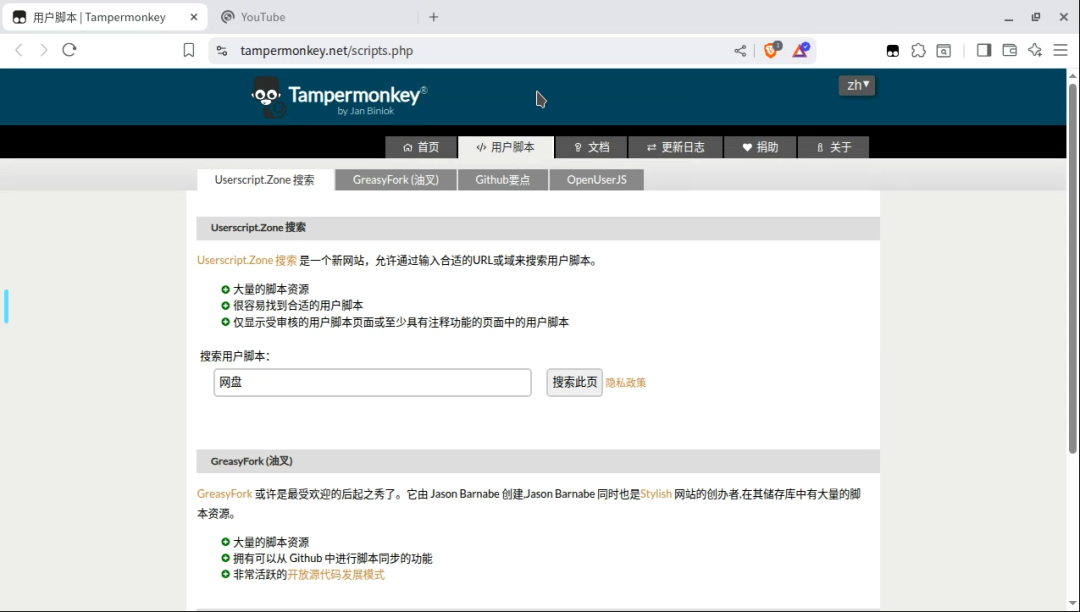Click the address bar URL tampermonkey.net/scripts.php
Image resolution: width=1080 pixels, height=612 pixels.
326,51
